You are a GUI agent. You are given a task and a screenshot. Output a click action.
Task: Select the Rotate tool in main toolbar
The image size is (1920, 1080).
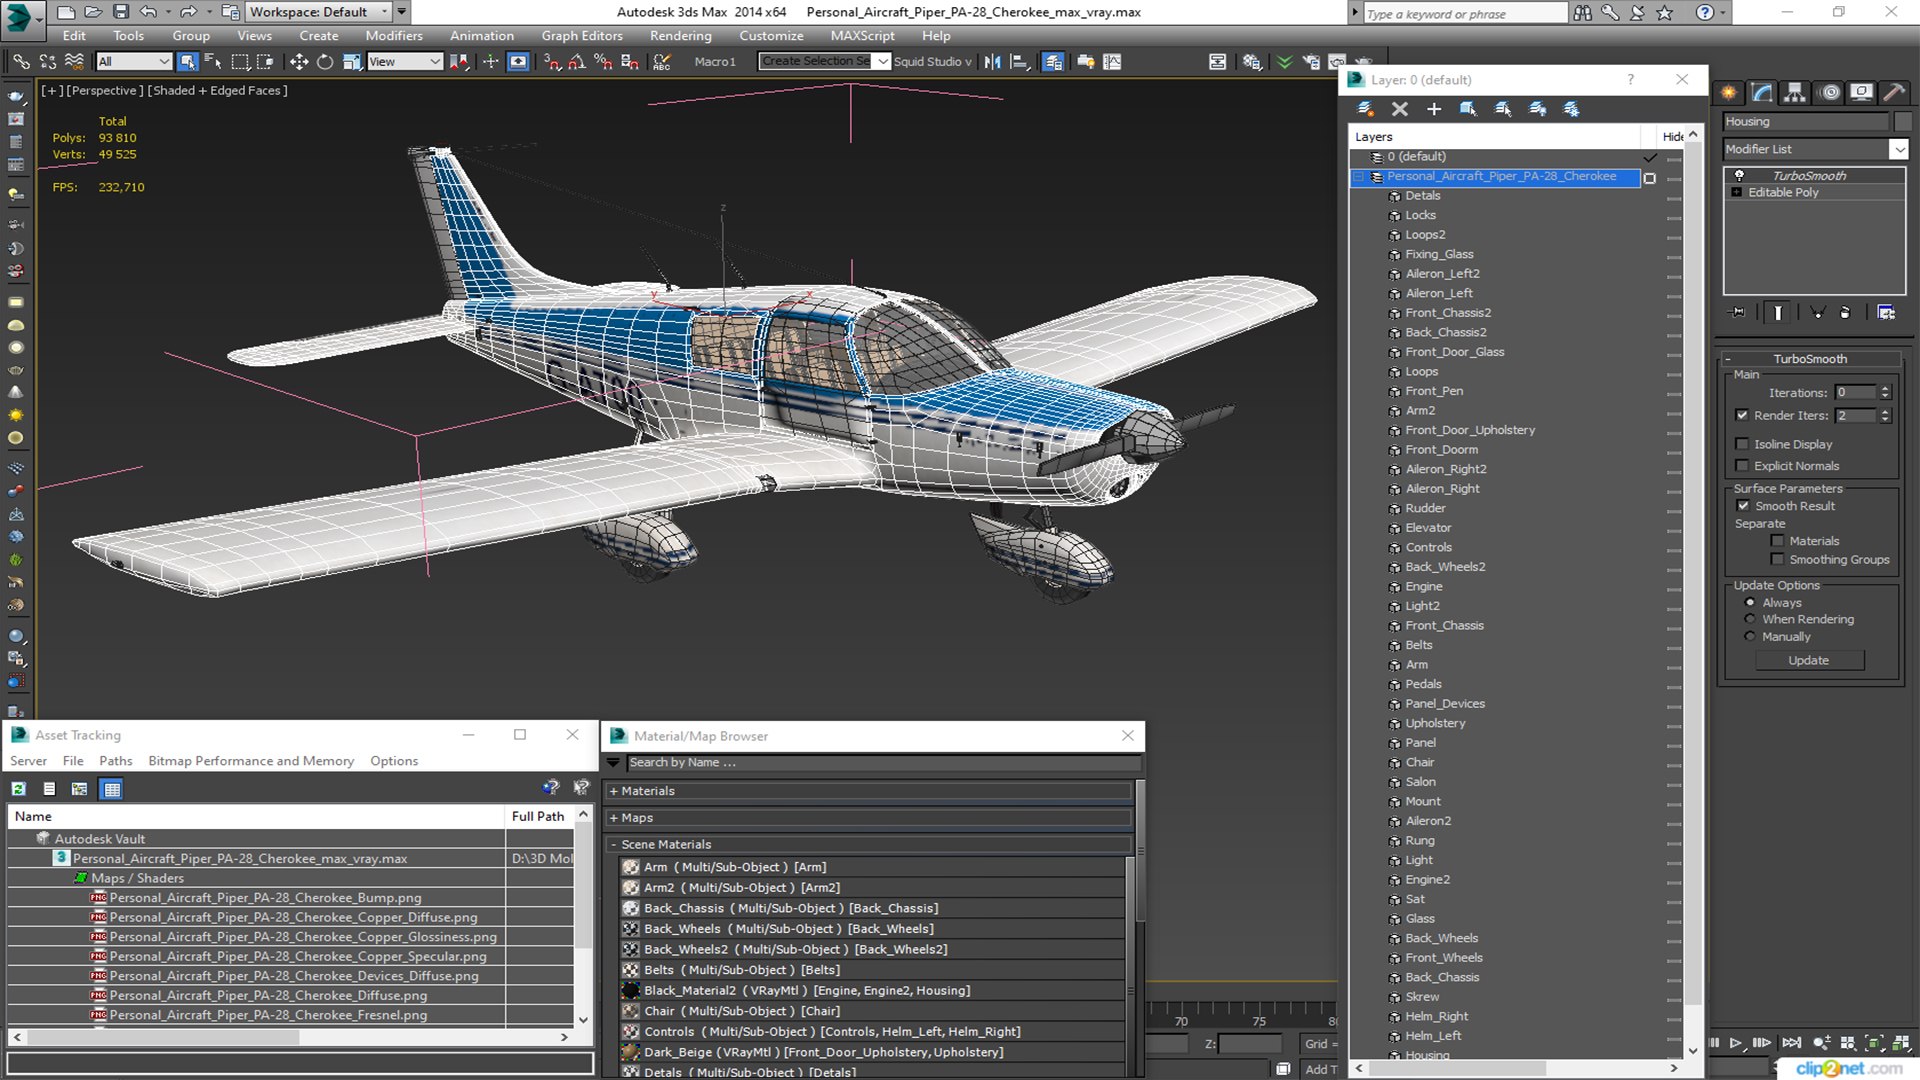click(x=325, y=62)
